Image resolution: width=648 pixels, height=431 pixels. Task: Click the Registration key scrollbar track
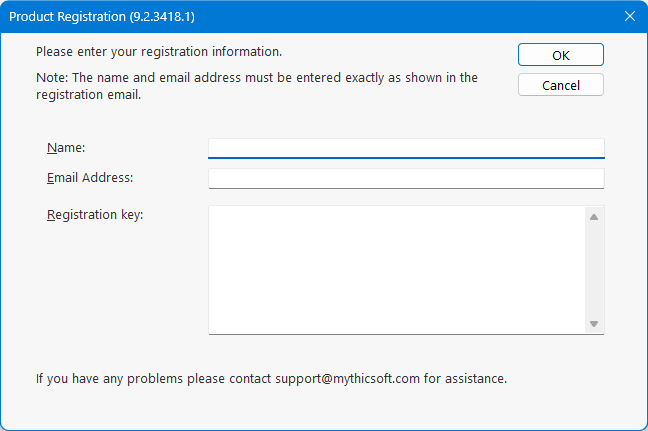point(593,270)
